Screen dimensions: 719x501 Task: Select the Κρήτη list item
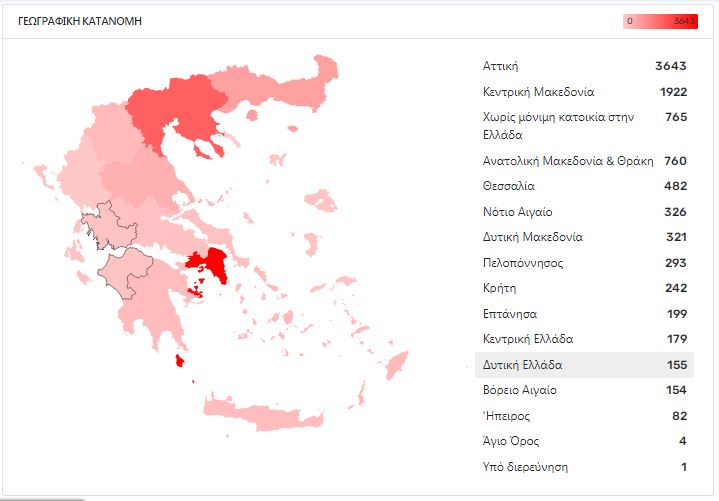[x=584, y=288]
